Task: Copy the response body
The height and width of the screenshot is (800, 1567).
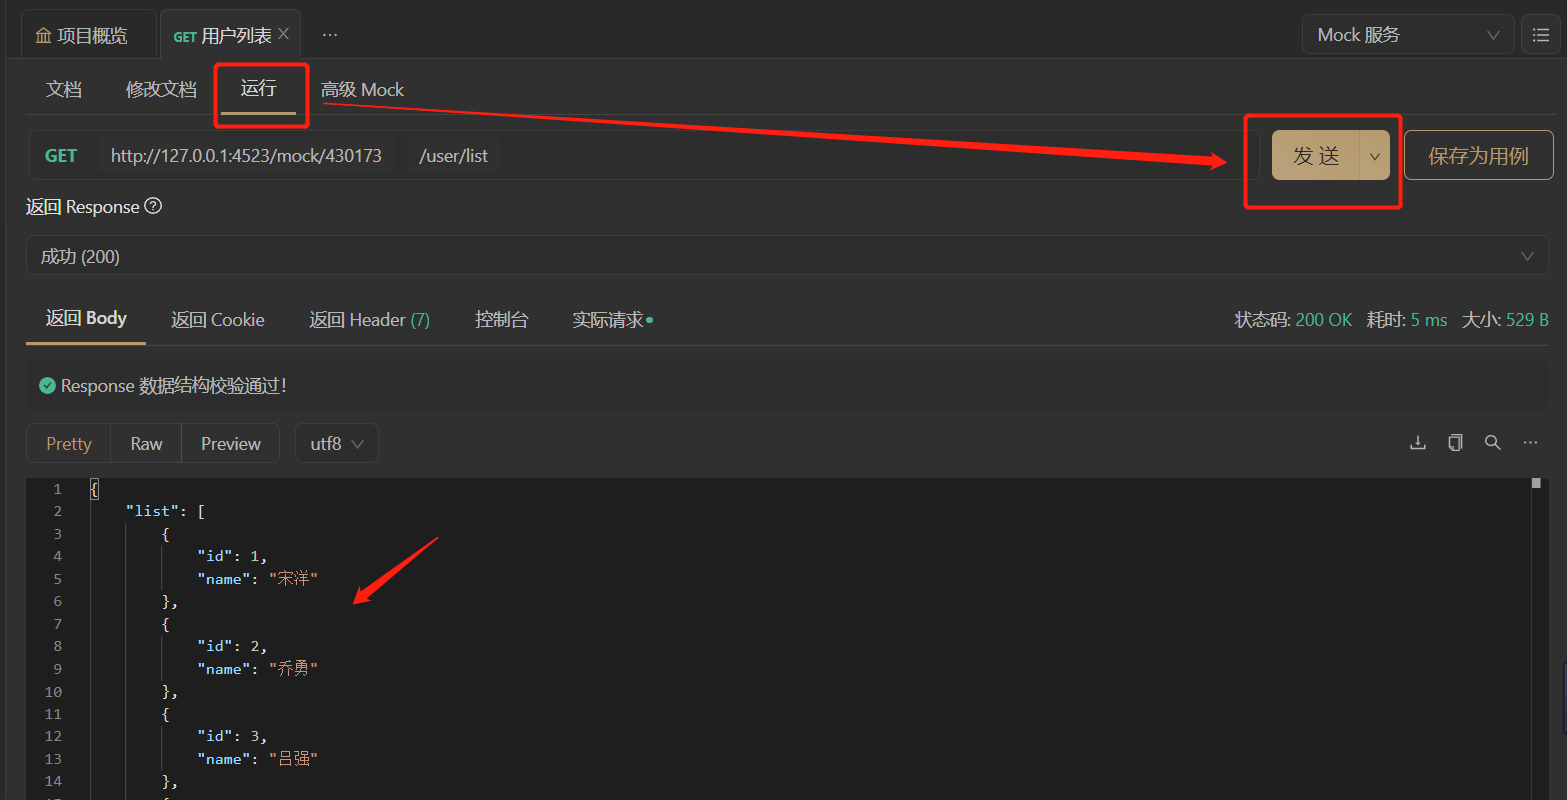Action: [1455, 442]
